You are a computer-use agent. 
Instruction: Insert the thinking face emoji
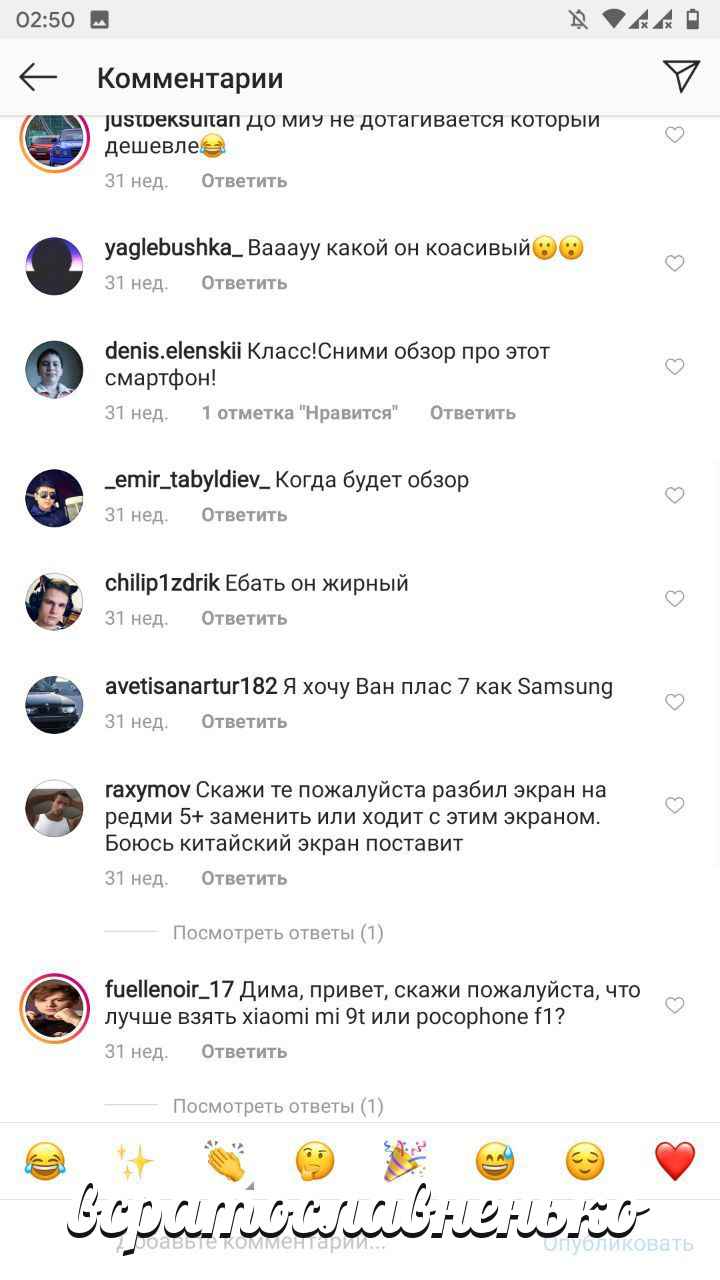315,1161
